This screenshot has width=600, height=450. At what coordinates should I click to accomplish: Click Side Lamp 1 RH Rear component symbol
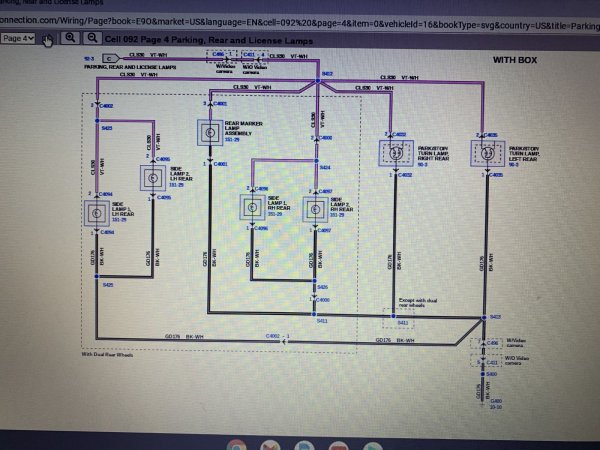tap(252, 207)
